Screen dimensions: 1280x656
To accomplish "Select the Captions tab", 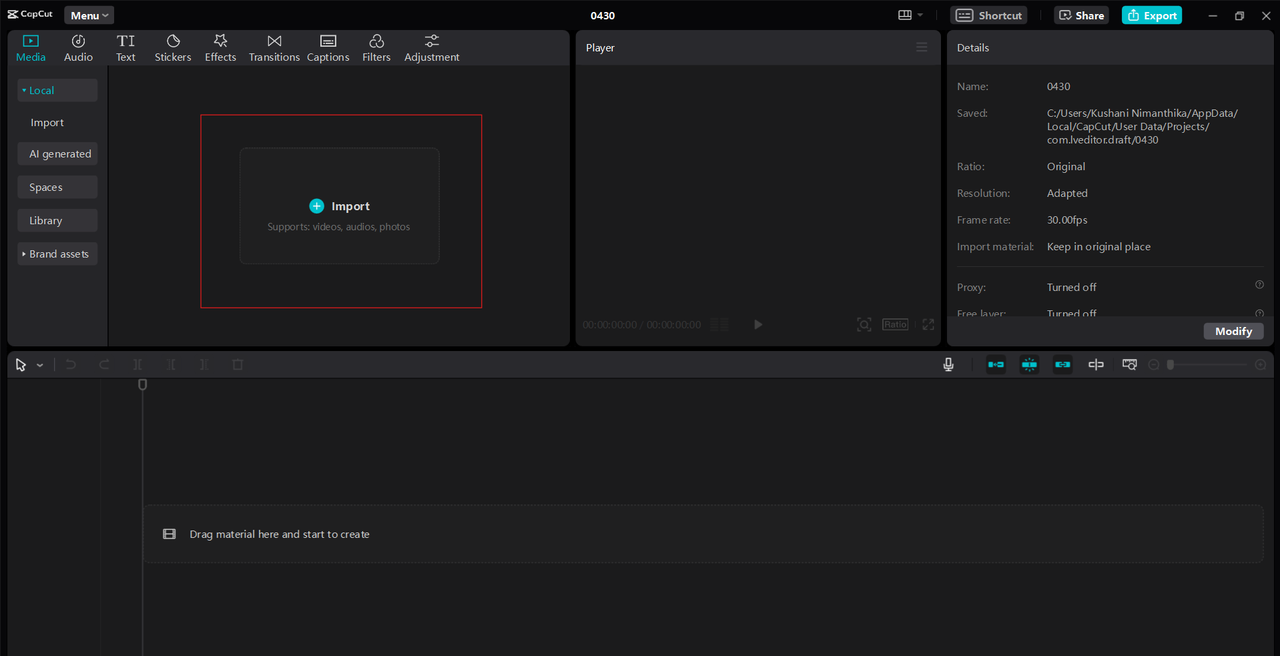I will coord(328,48).
